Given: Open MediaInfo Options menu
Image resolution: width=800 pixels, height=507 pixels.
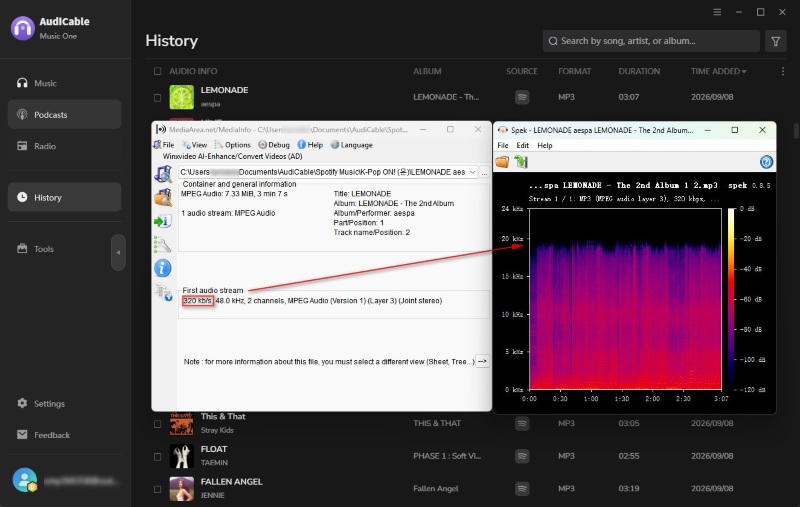Looking at the screenshot, I should click(233, 145).
